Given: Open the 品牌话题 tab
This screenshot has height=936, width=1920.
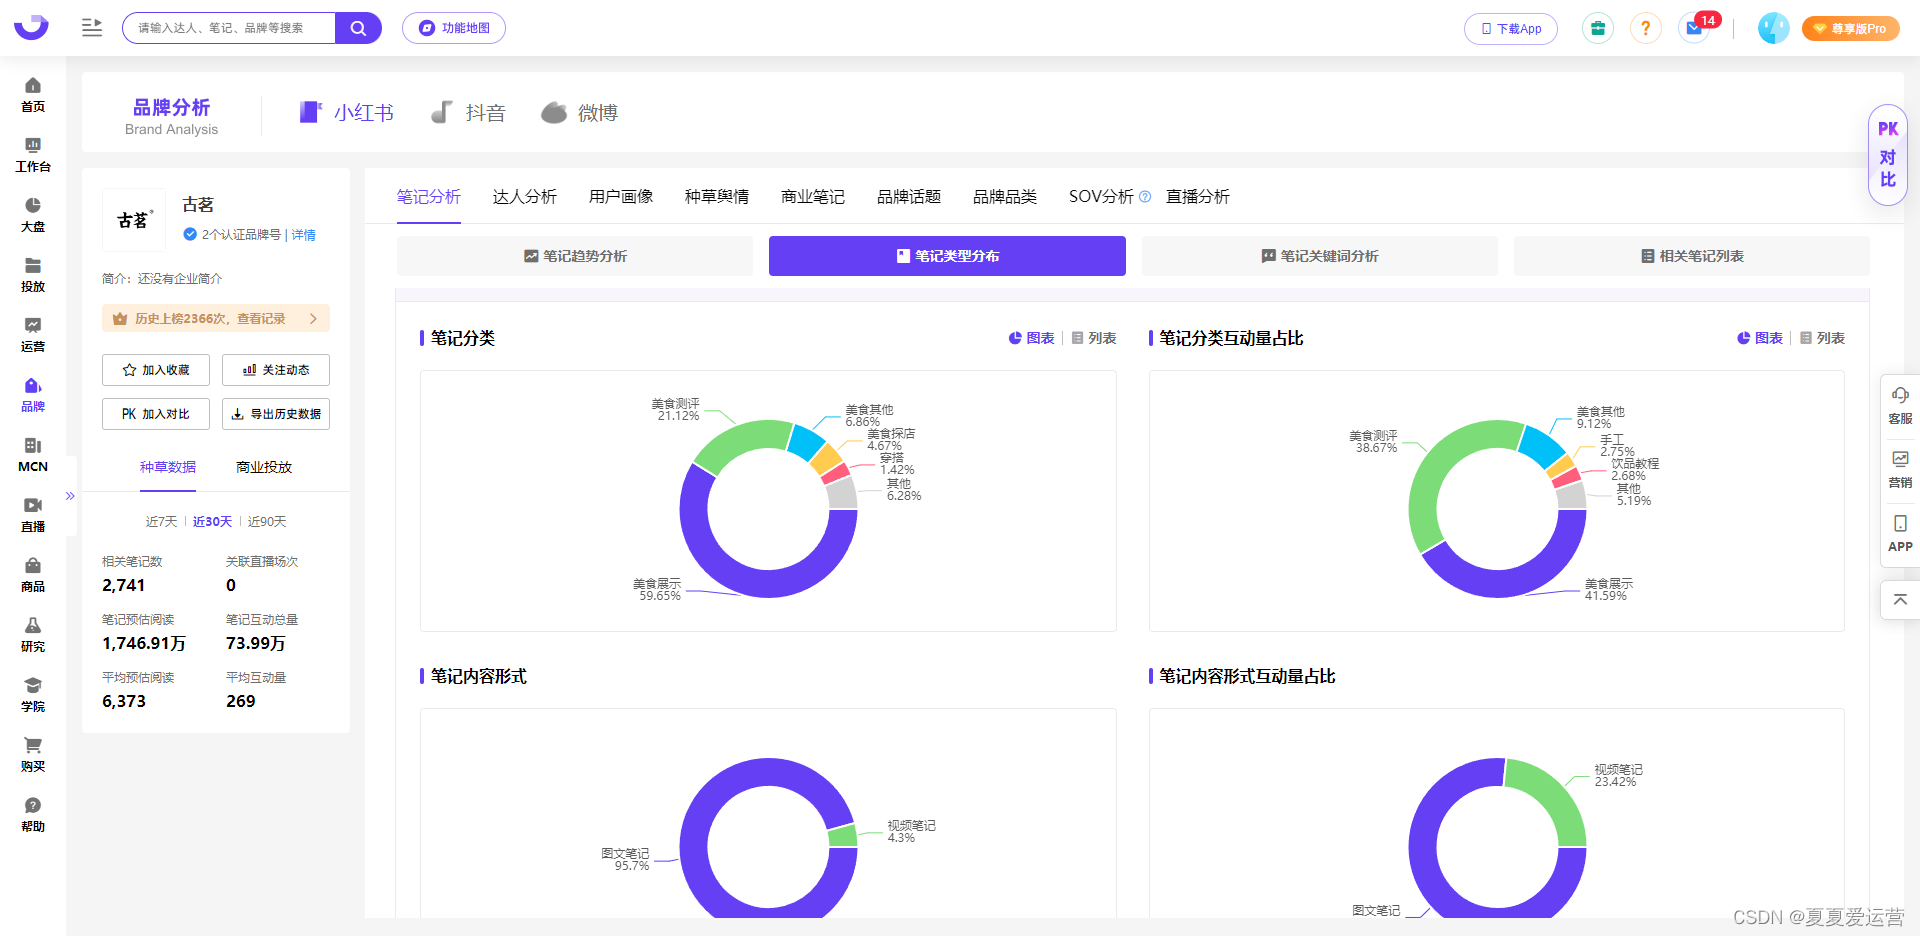Looking at the screenshot, I should [909, 197].
